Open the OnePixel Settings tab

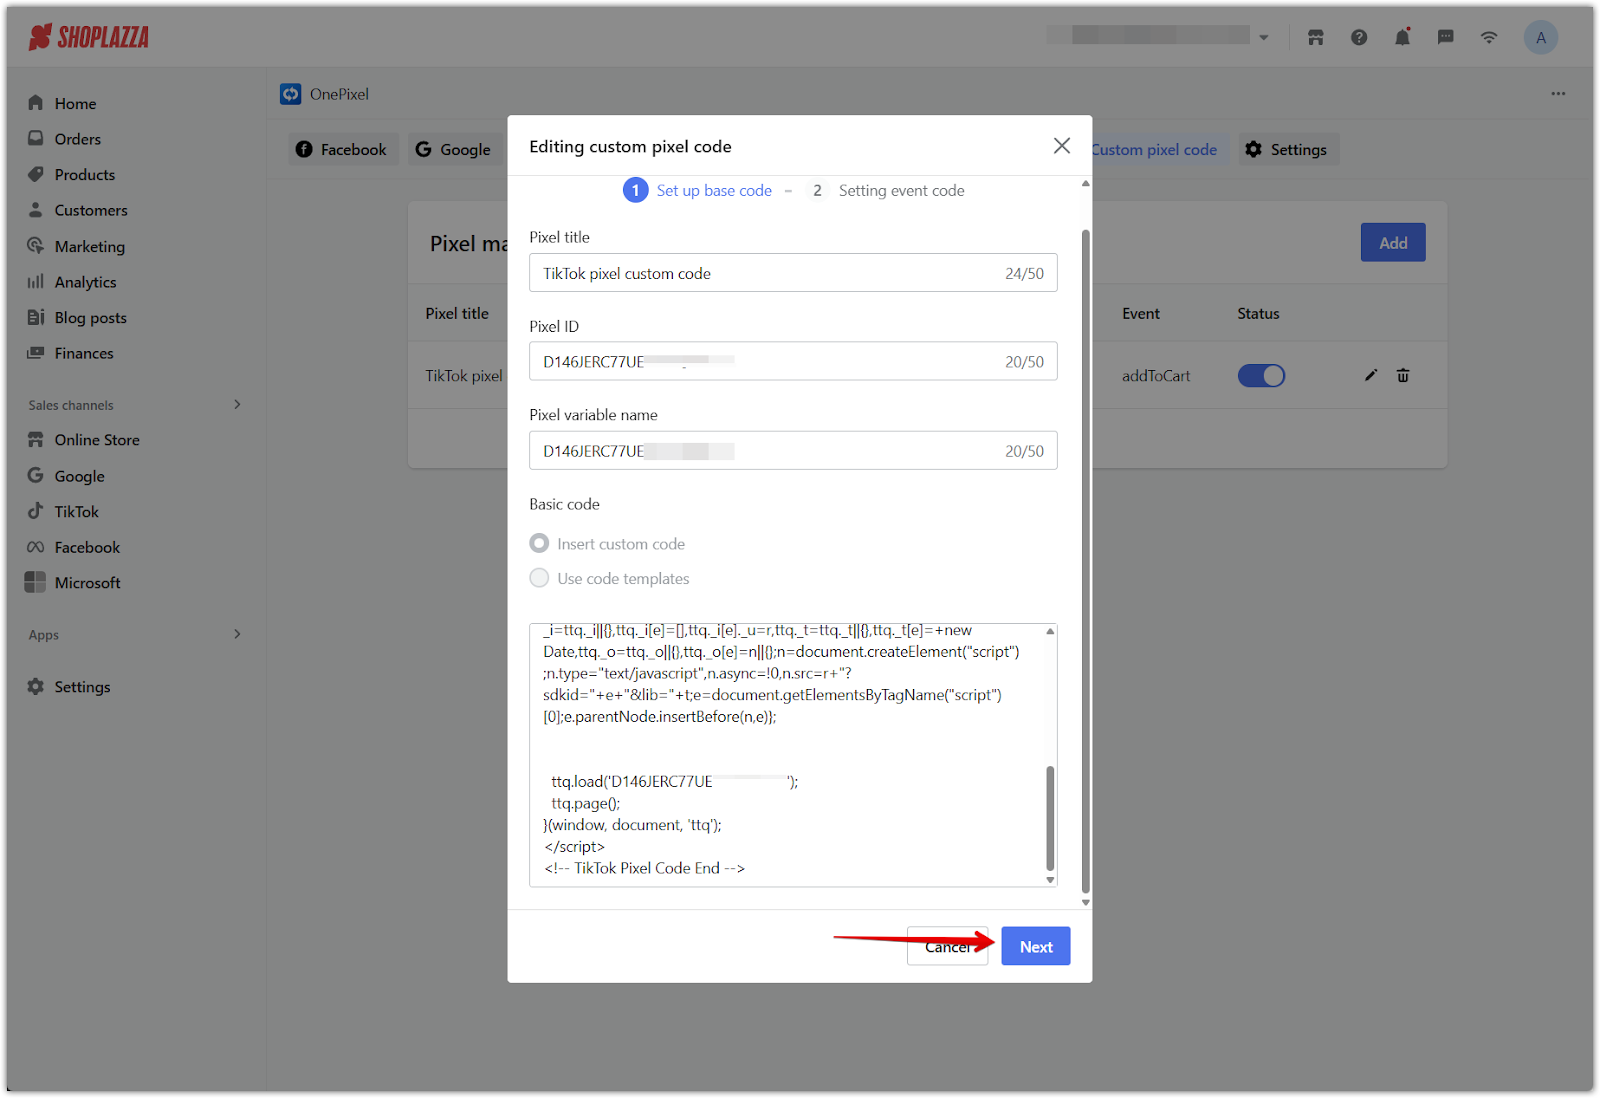(x=1288, y=149)
